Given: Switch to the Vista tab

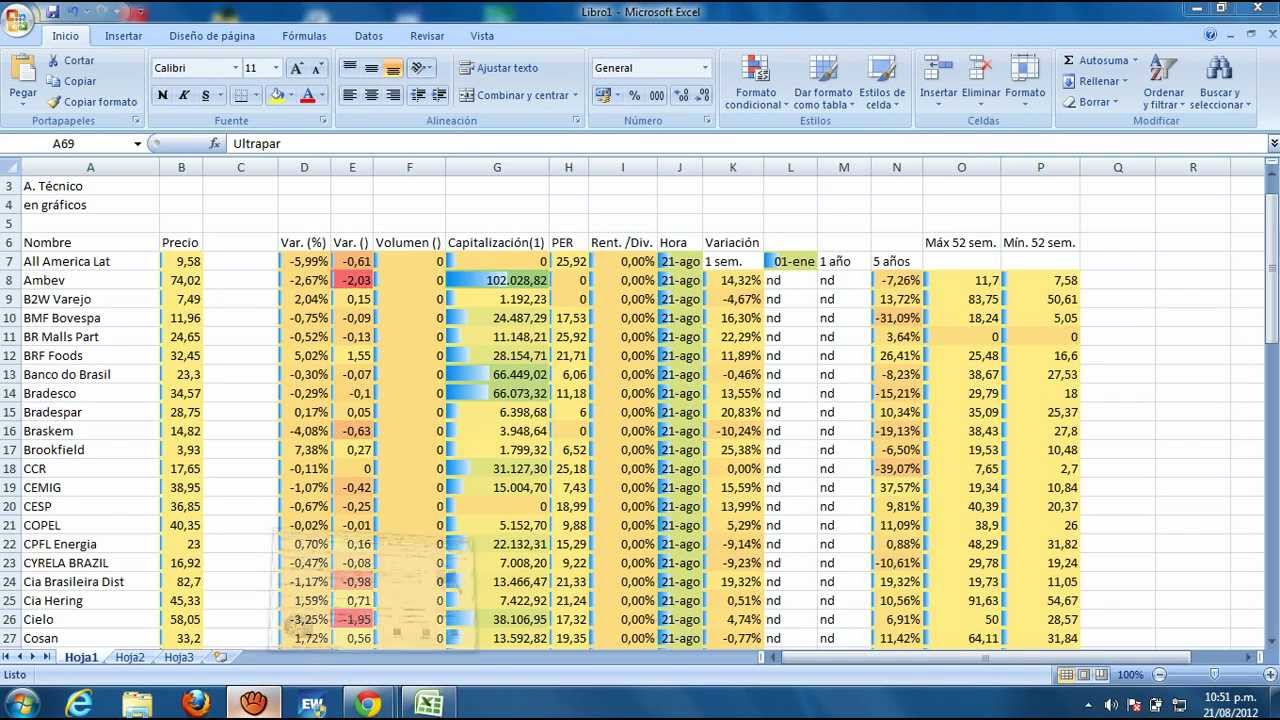Looking at the screenshot, I should 482,36.
